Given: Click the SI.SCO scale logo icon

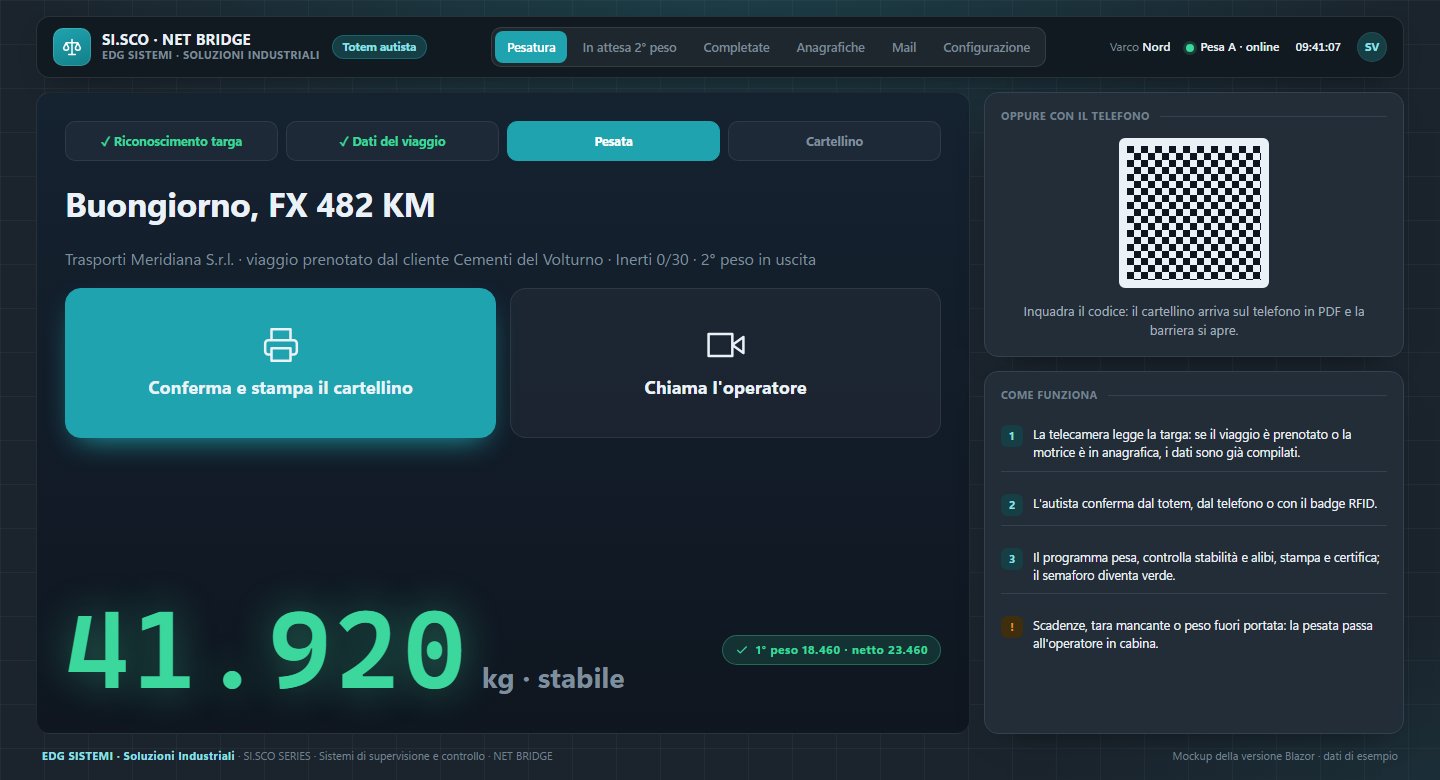Looking at the screenshot, I should tap(71, 47).
